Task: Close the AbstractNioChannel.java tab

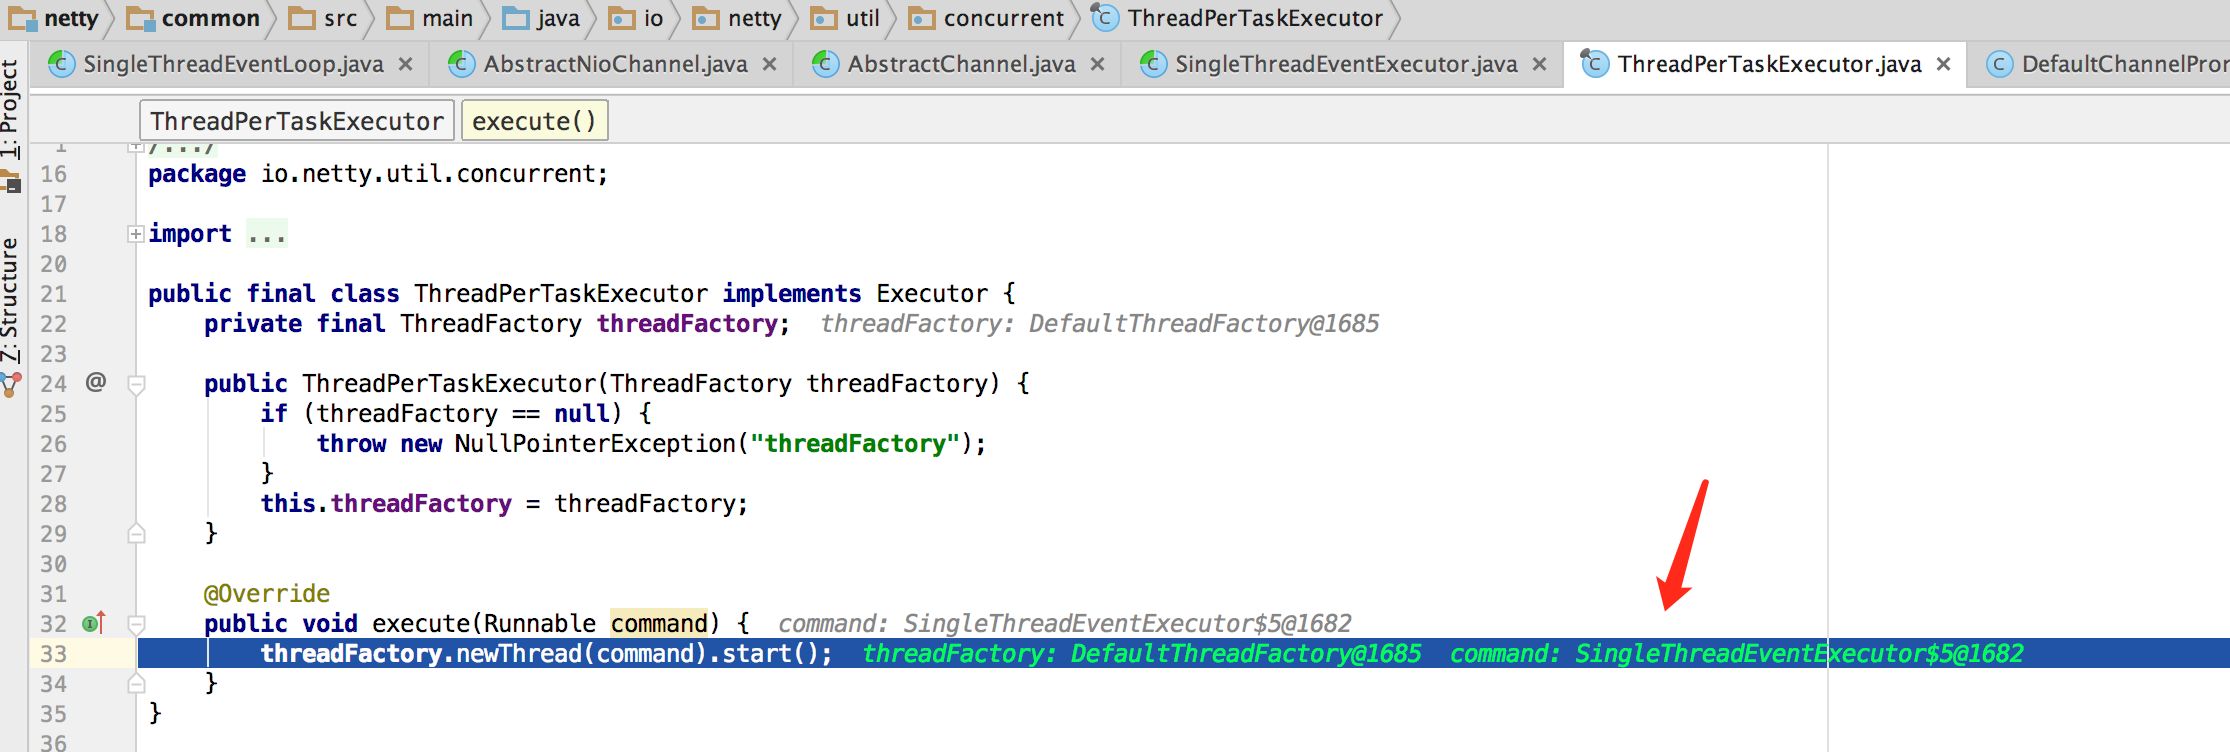Action: (770, 64)
